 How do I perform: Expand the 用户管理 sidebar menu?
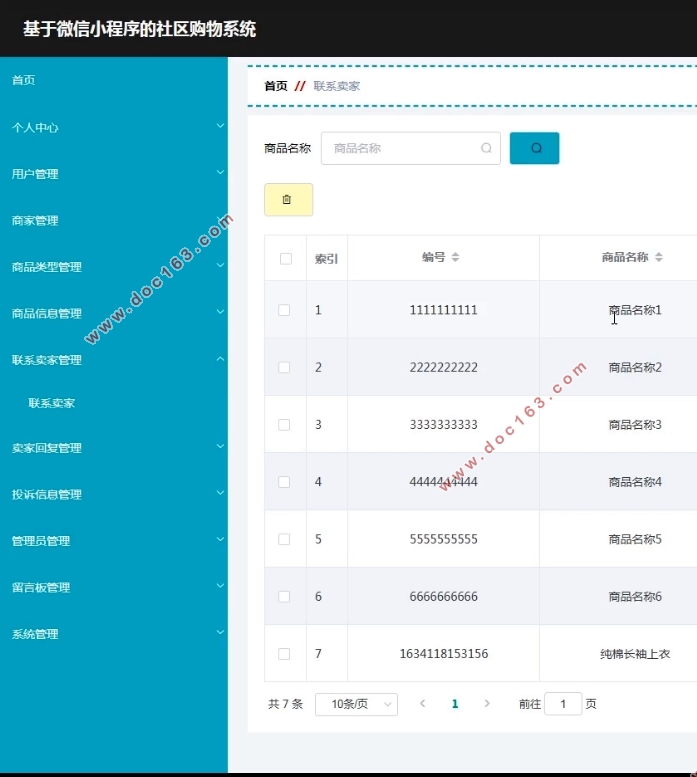coord(114,174)
